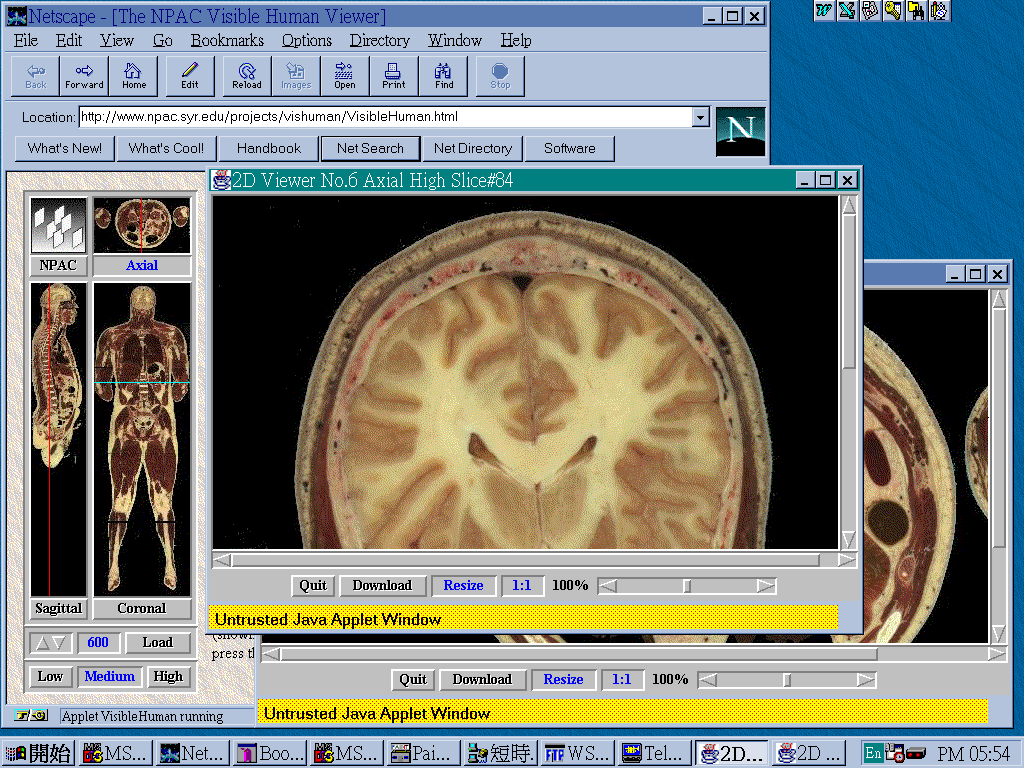
Task: Click the Images toolbar icon
Action: pos(296,76)
